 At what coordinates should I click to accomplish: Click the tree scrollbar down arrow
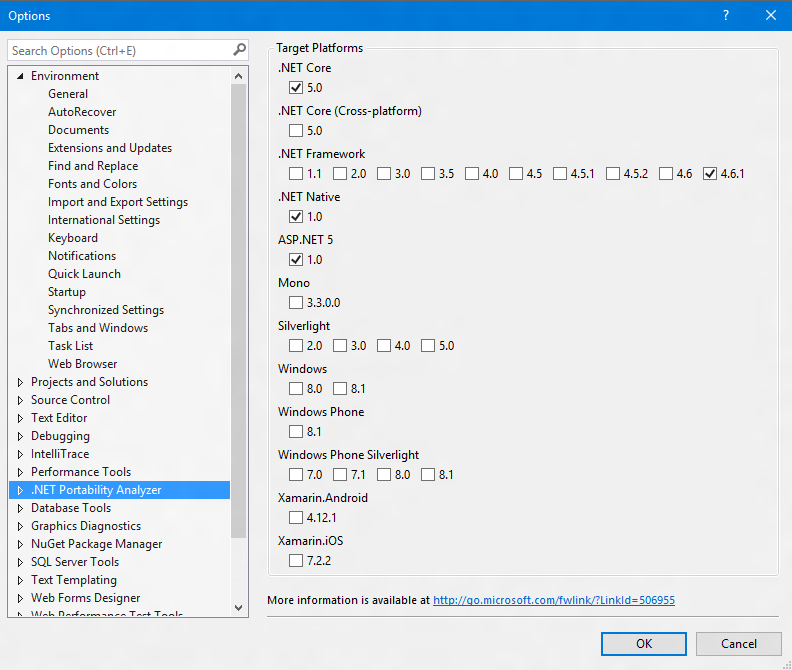[239, 607]
